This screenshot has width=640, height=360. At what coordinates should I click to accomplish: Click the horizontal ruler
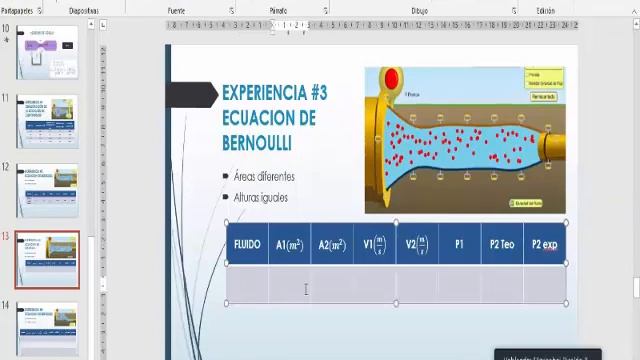tap(372, 25)
